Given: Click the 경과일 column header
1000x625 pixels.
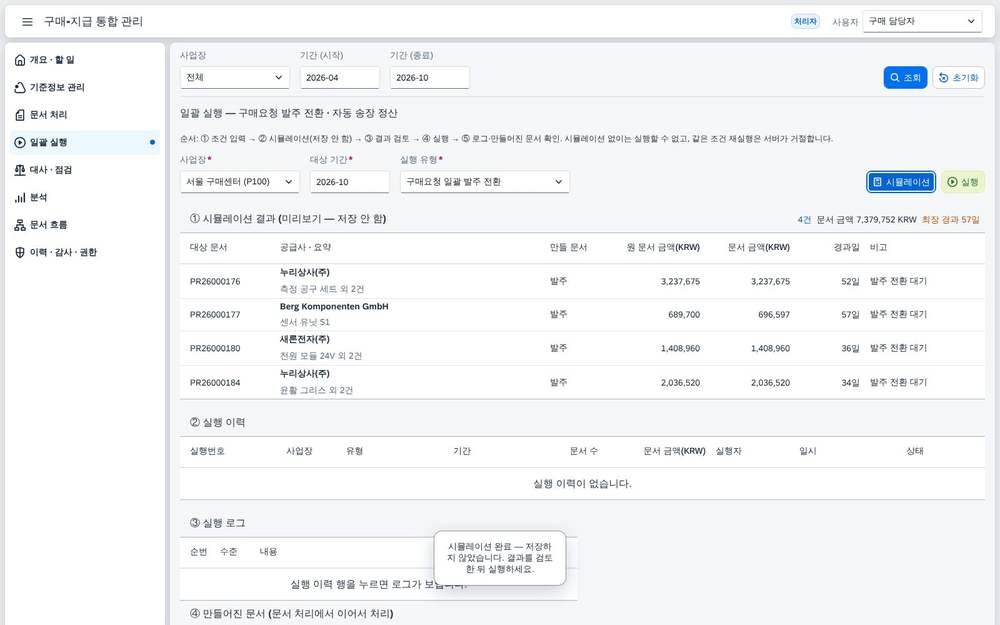Looking at the screenshot, I should [x=846, y=247].
